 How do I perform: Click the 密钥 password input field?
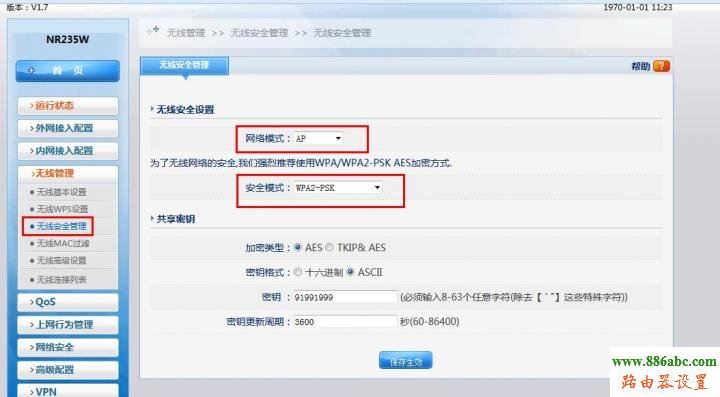[x=345, y=297]
